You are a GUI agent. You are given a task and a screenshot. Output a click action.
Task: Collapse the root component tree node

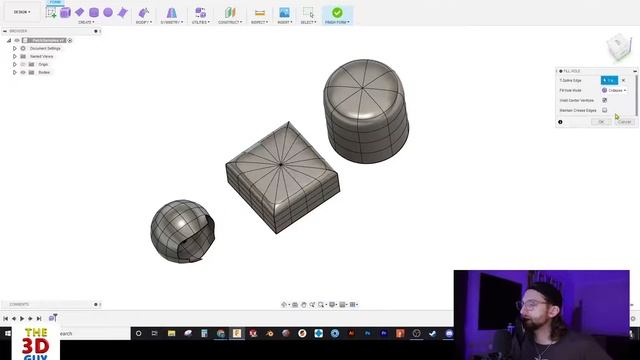click(9, 40)
